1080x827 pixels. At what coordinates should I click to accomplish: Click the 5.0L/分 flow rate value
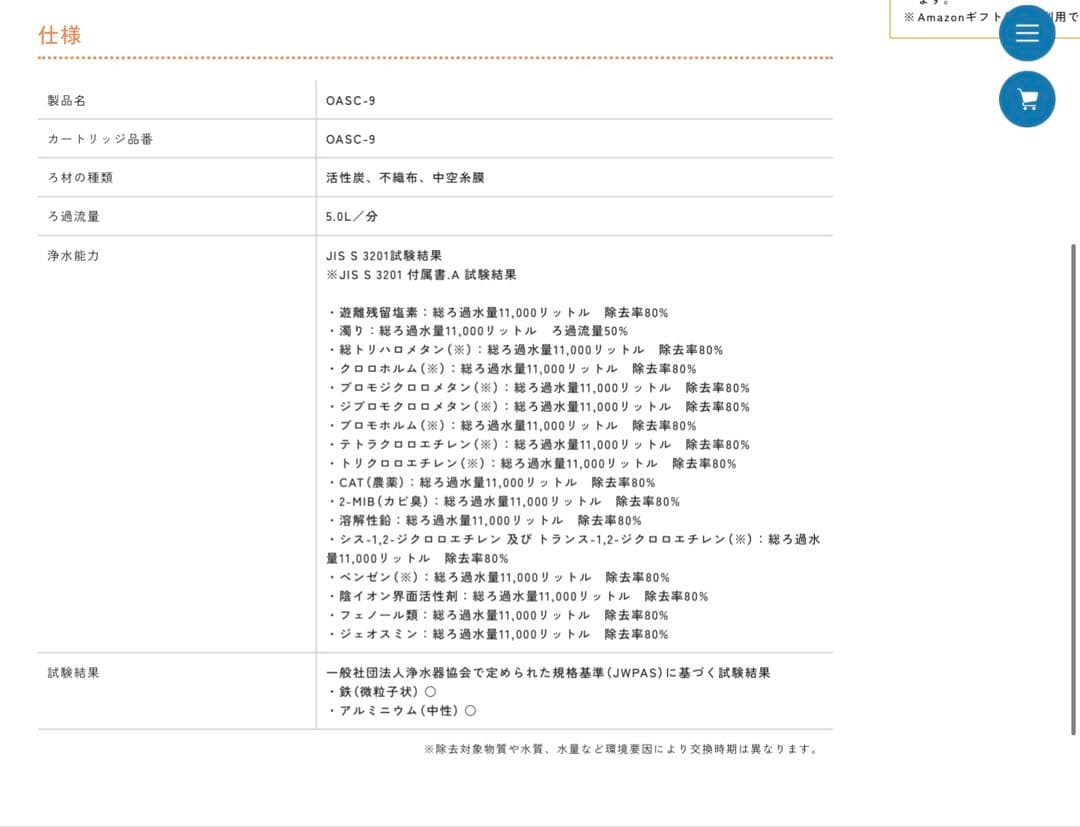click(352, 216)
